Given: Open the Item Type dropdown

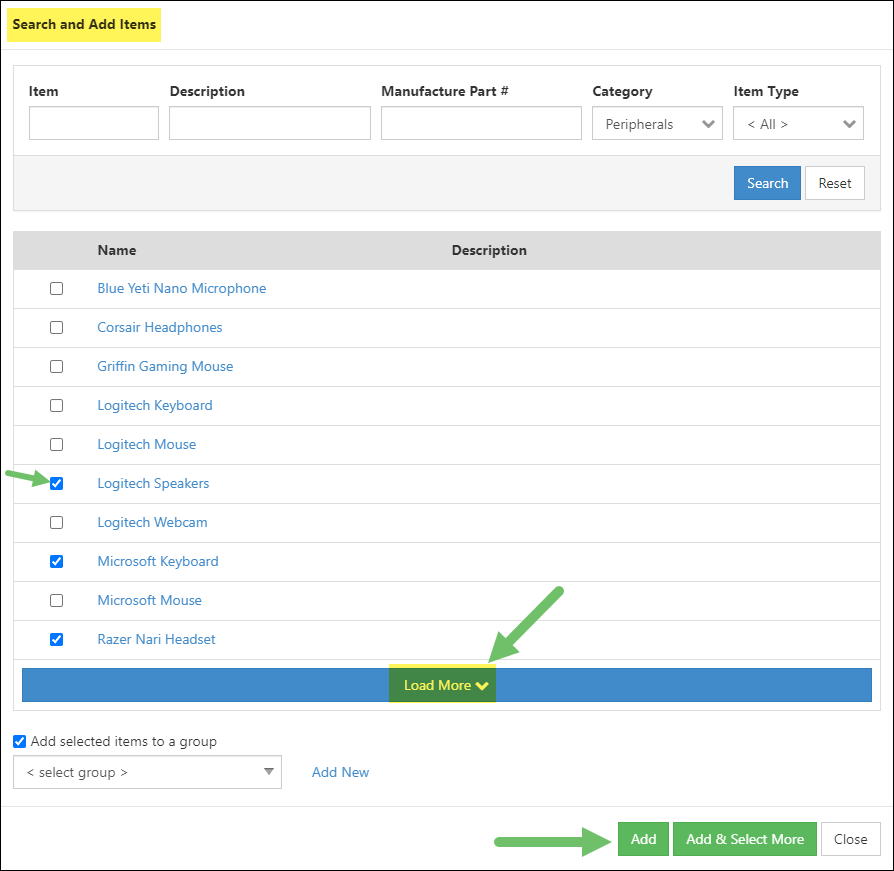Looking at the screenshot, I should (798, 123).
